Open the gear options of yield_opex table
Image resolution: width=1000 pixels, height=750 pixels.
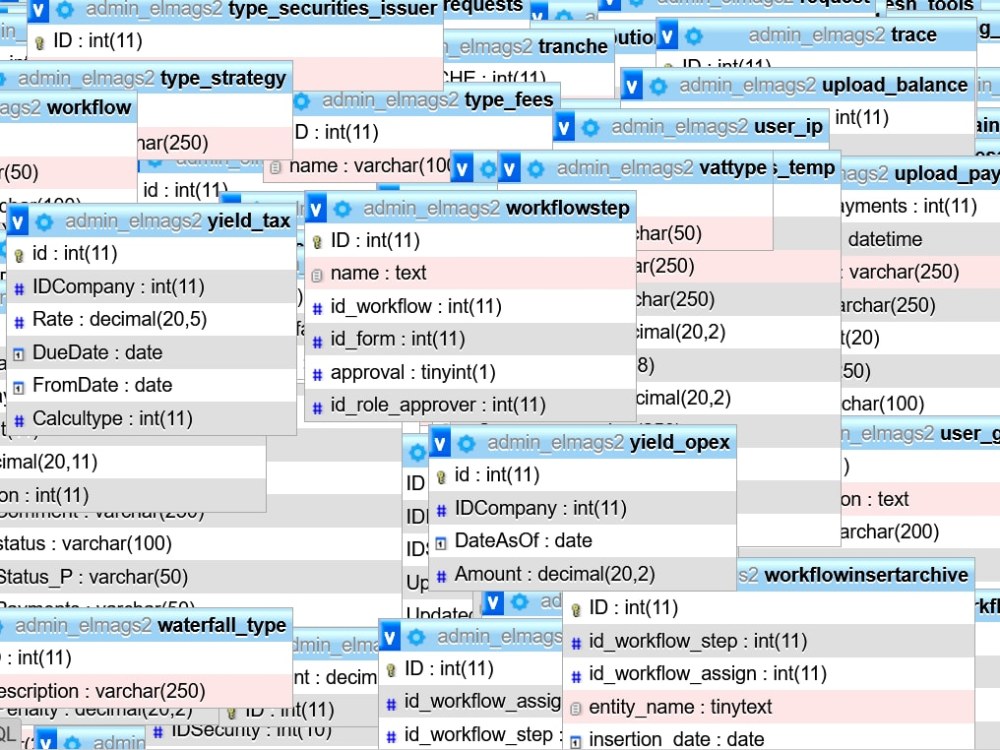coord(466,443)
